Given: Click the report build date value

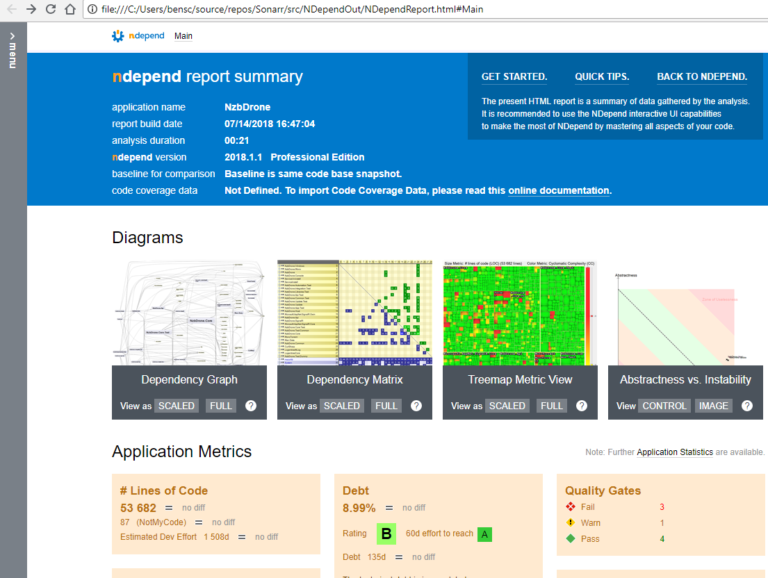Looking at the screenshot, I should point(269,123).
